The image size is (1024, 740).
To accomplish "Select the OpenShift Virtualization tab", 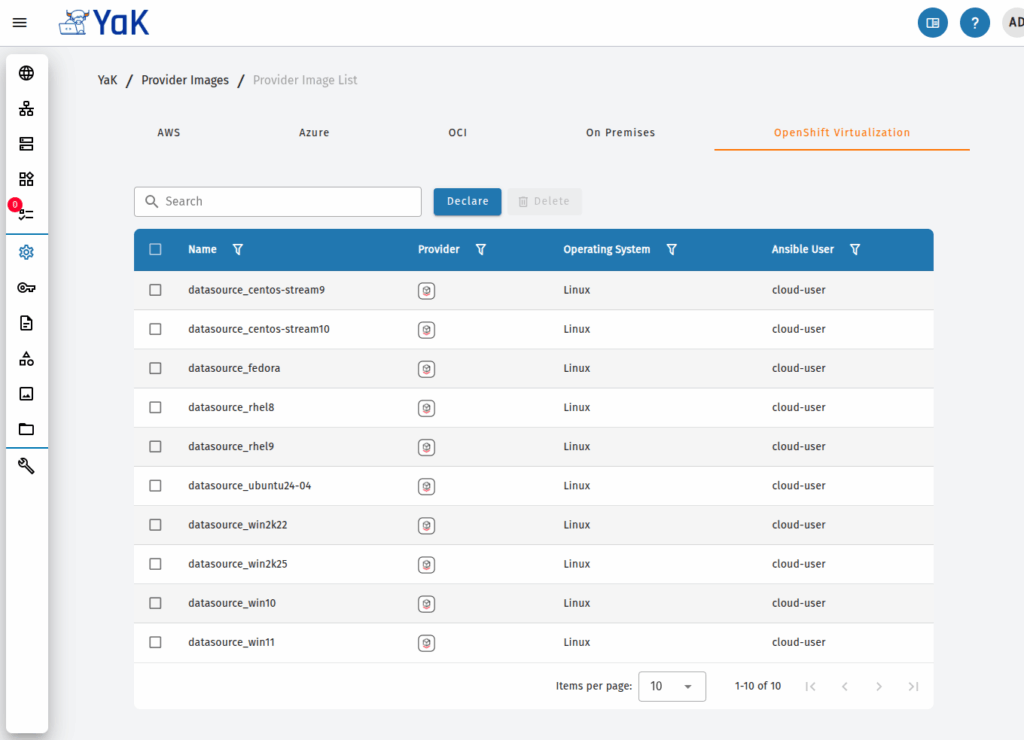I will (x=842, y=133).
